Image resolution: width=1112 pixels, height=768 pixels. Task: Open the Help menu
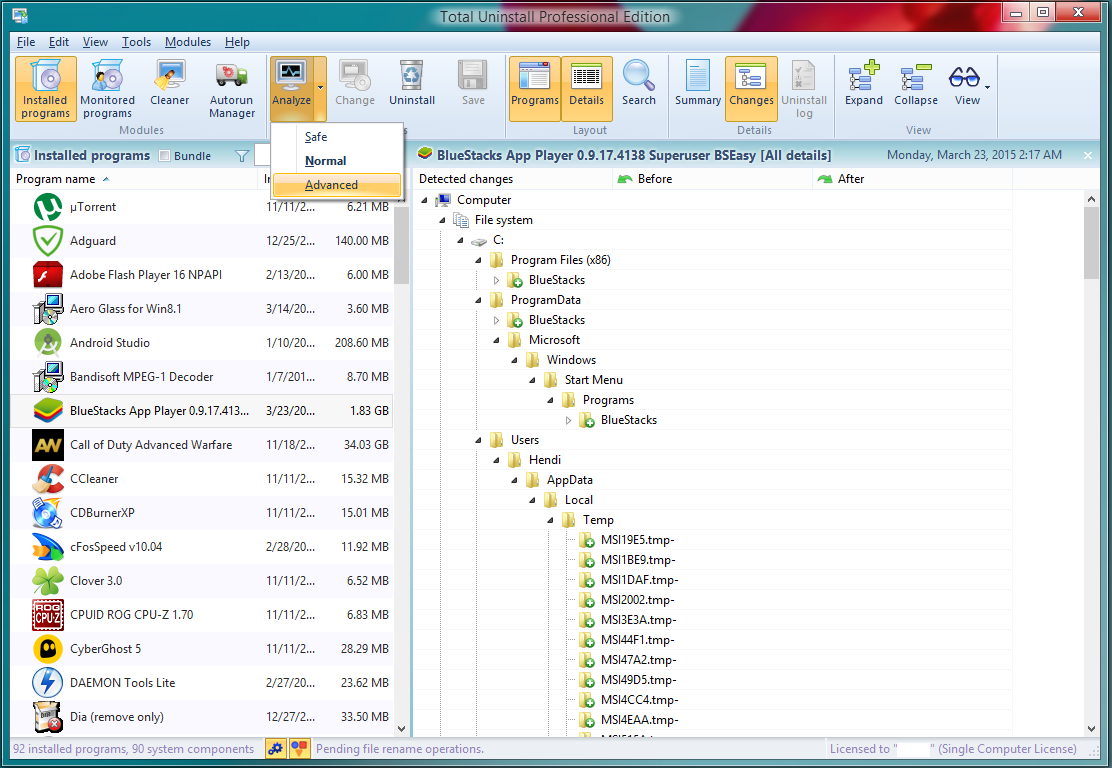(x=238, y=42)
